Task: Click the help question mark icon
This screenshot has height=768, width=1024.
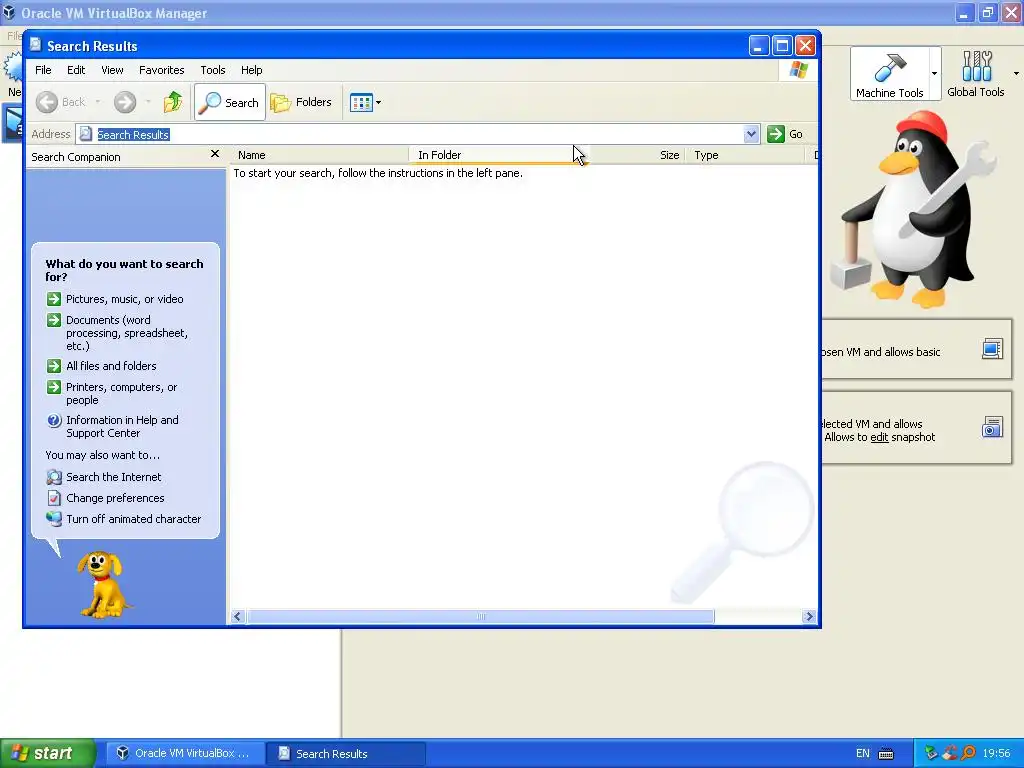Action: pyautogui.click(x=54, y=421)
